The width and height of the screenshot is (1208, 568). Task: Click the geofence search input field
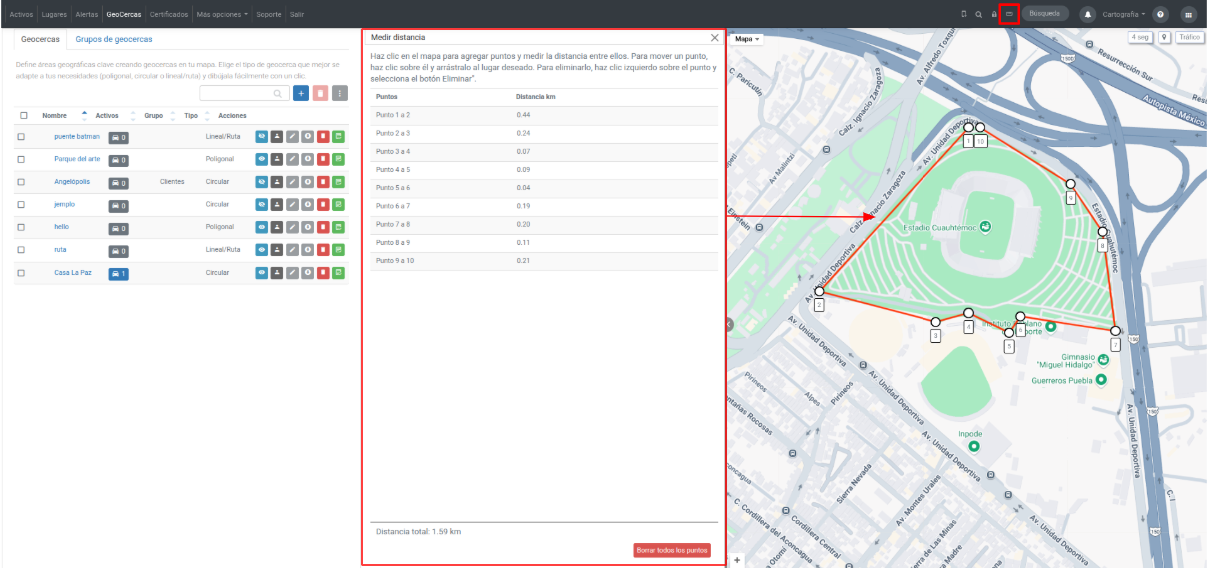pos(244,93)
